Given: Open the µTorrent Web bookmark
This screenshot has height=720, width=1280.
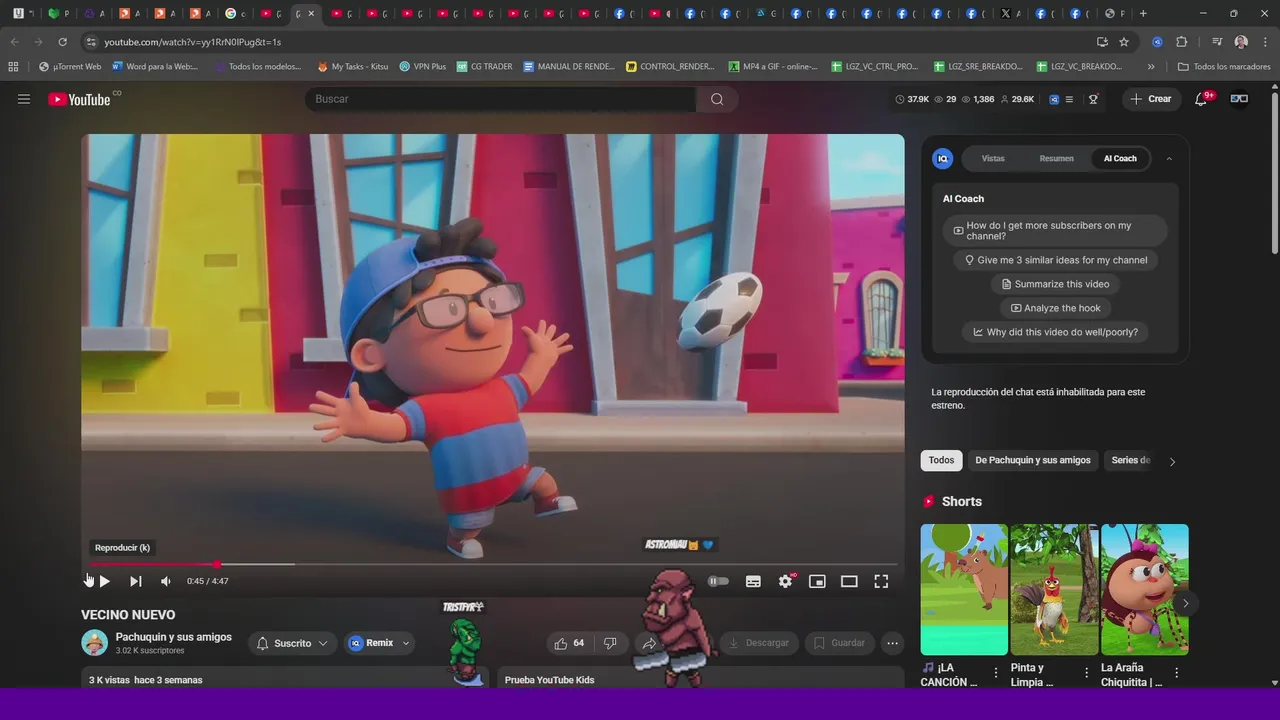Looking at the screenshot, I should pyautogui.click(x=70, y=67).
